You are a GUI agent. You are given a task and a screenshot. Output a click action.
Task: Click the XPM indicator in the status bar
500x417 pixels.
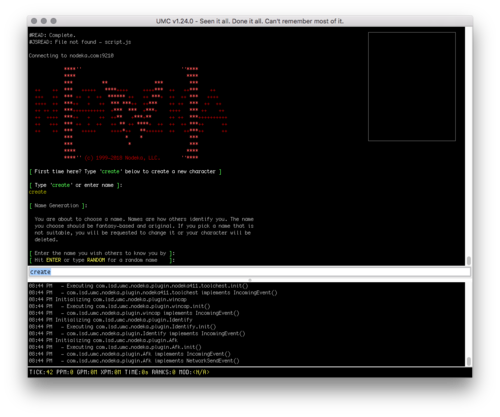tap(111, 372)
